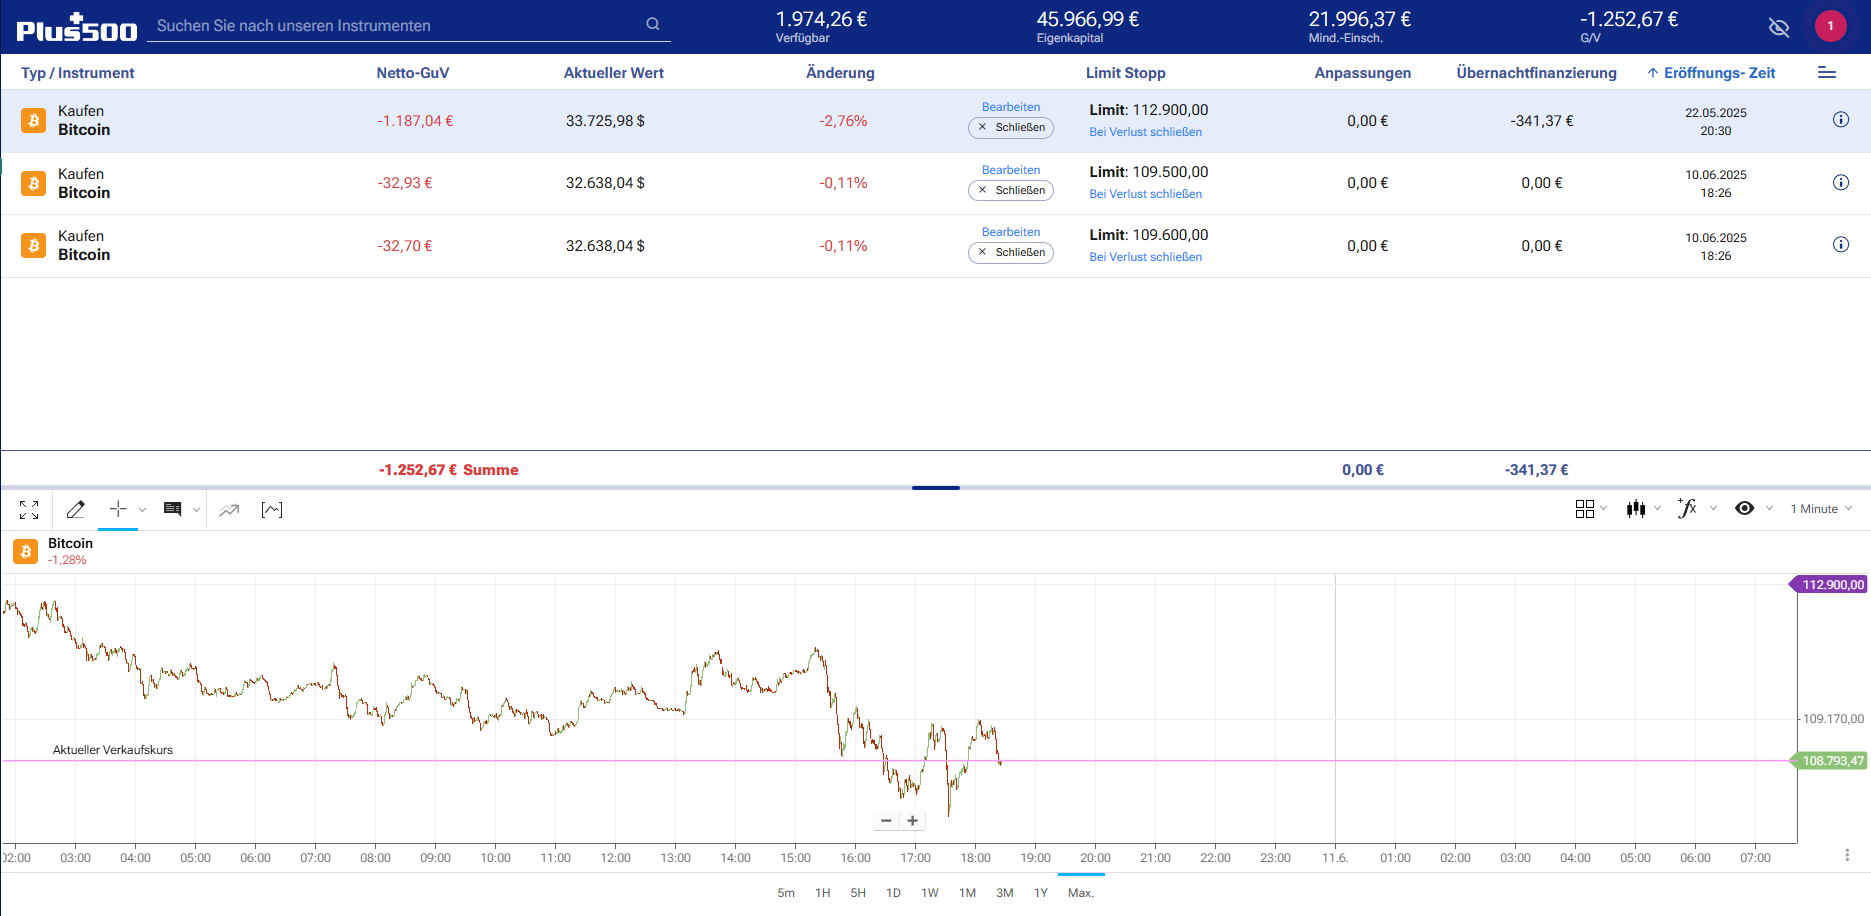Select the pencil drawing tool
This screenshot has width=1871, height=916.
(x=75, y=510)
